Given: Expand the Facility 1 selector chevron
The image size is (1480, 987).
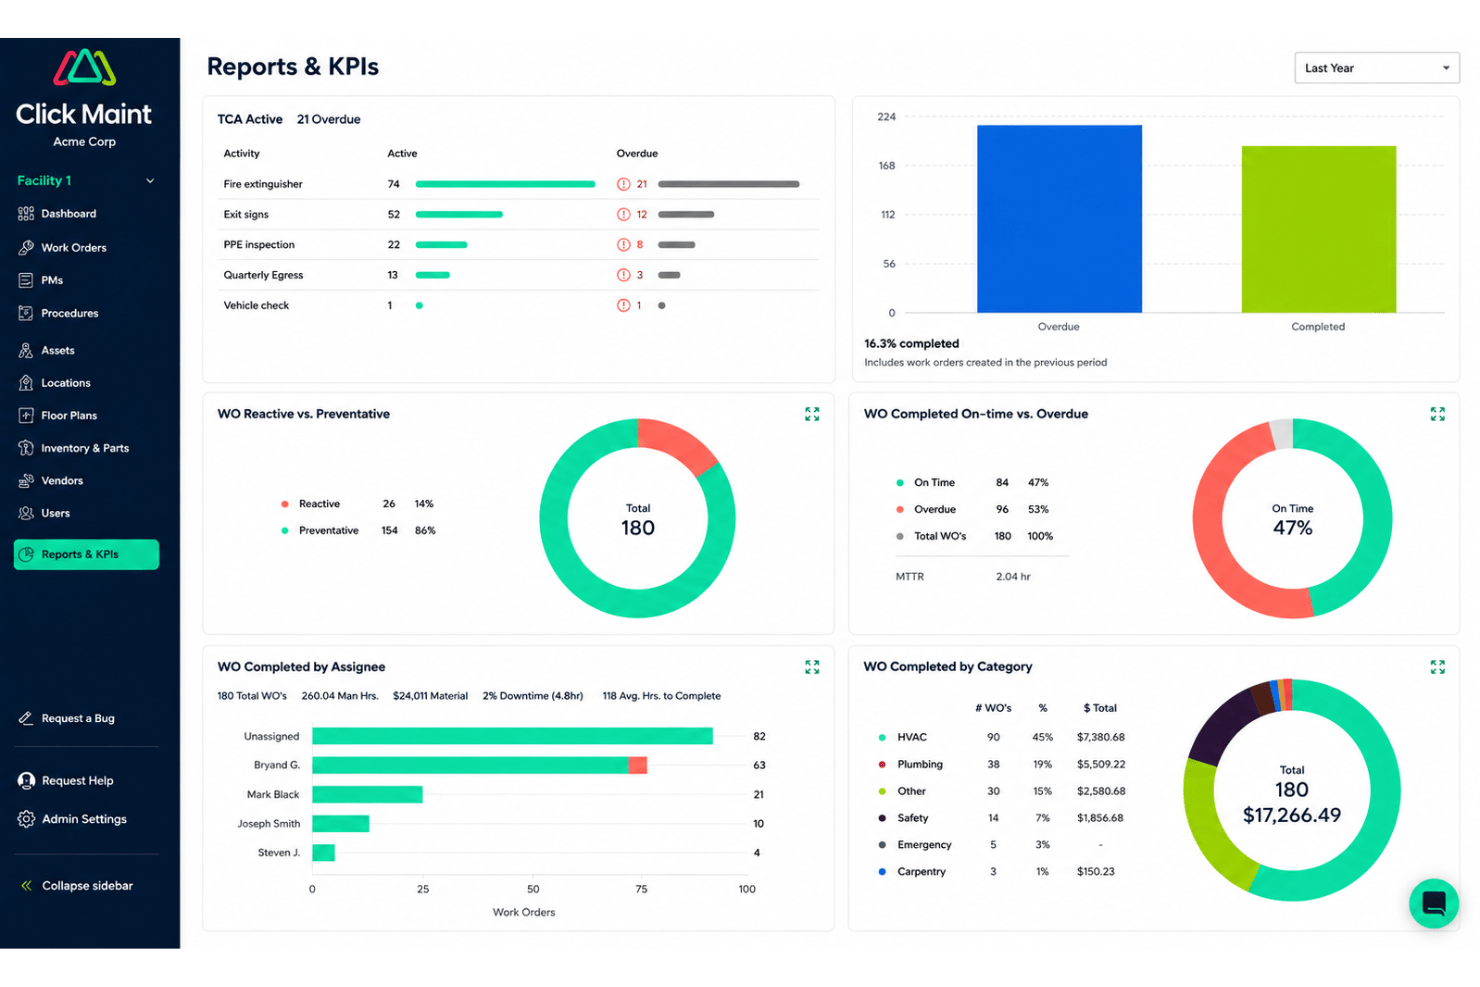Looking at the screenshot, I should pos(150,181).
